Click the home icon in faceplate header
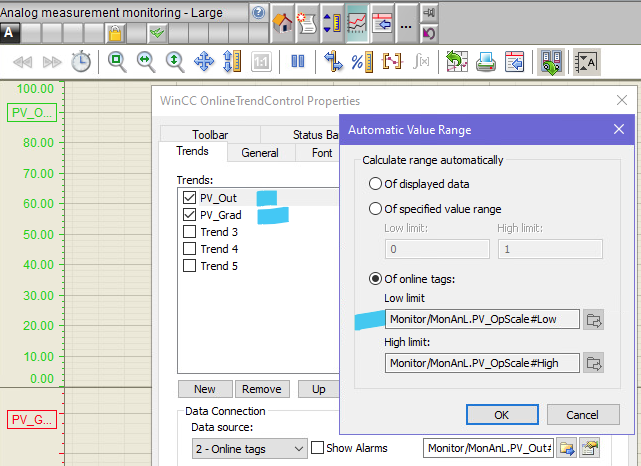 click(x=283, y=22)
